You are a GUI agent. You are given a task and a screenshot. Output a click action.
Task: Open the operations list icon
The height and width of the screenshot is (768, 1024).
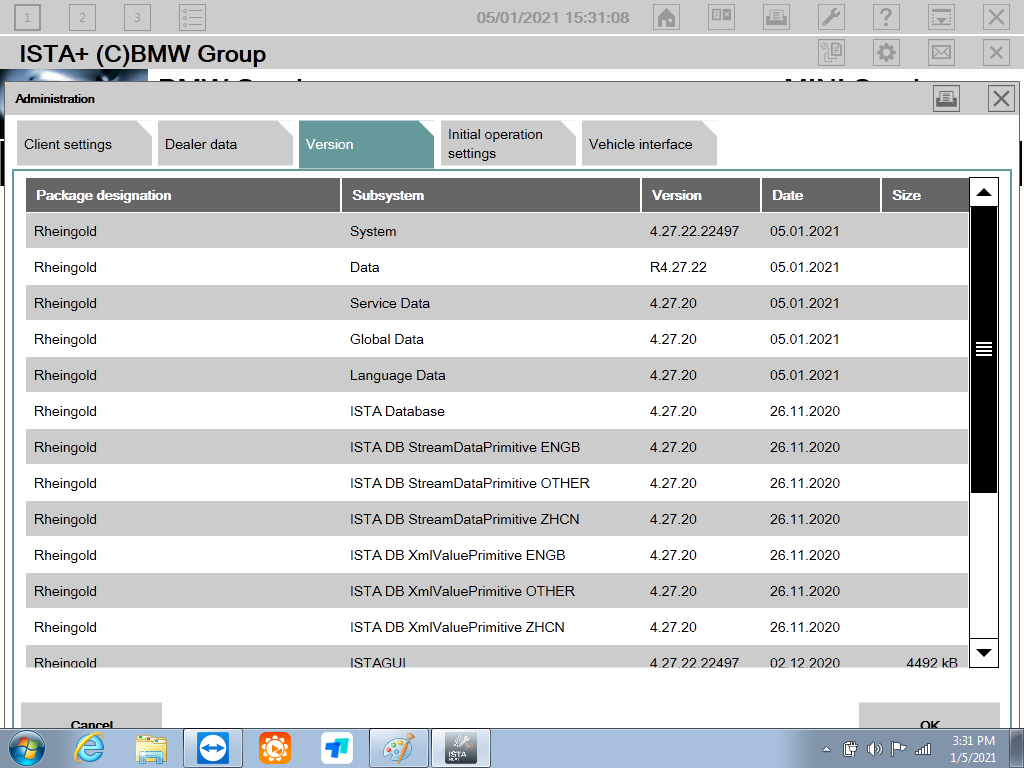(192, 17)
